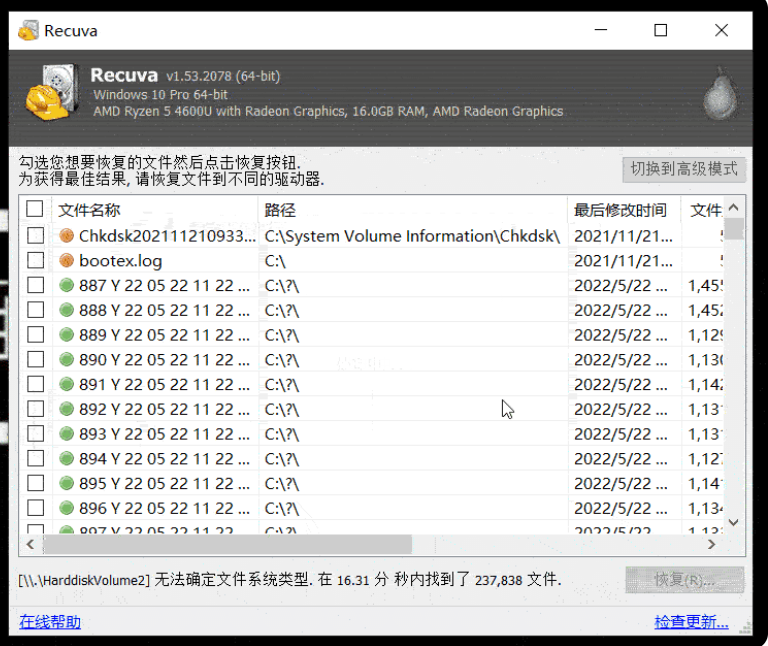Click the vertical scrollbar down arrow
This screenshot has height=646, width=768.
tap(734, 522)
